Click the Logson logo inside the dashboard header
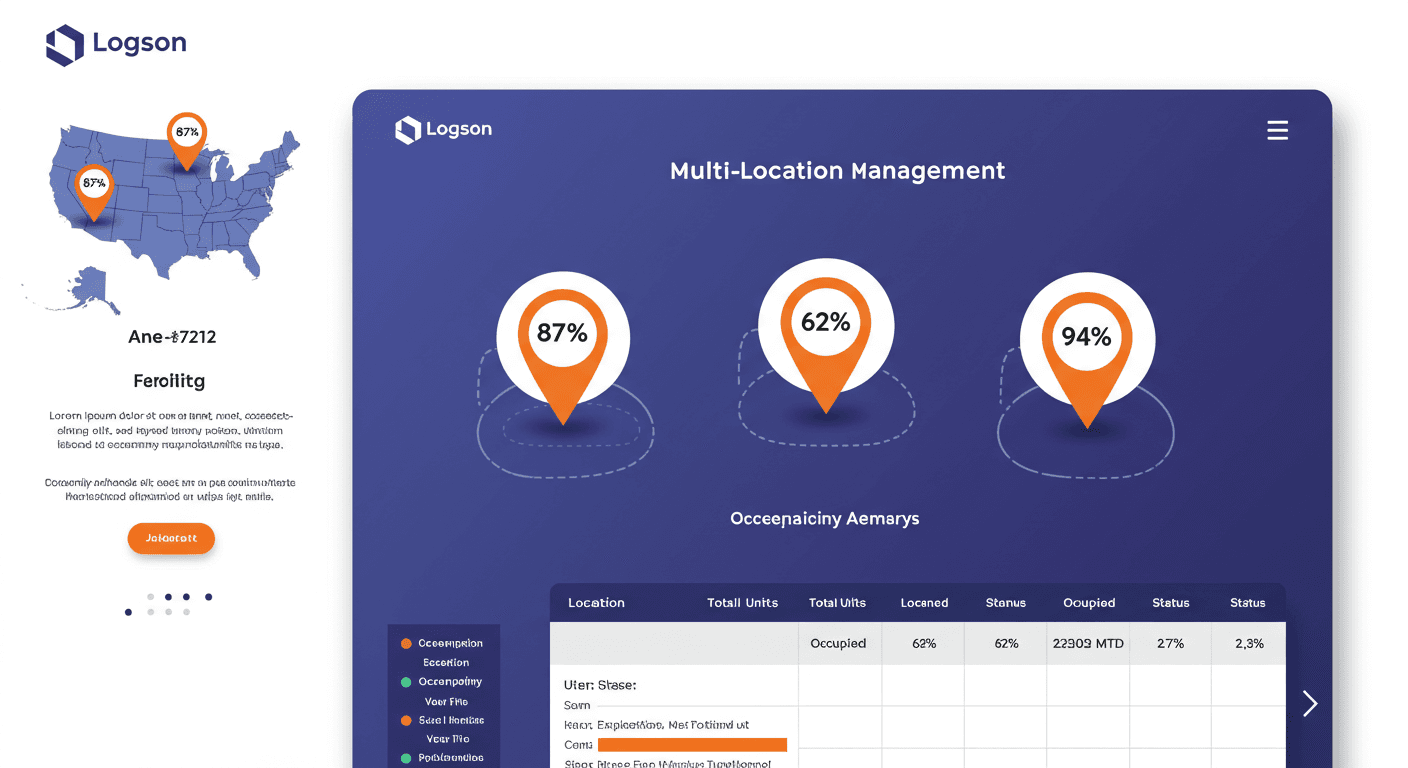The height and width of the screenshot is (768, 1408). tap(443, 130)
